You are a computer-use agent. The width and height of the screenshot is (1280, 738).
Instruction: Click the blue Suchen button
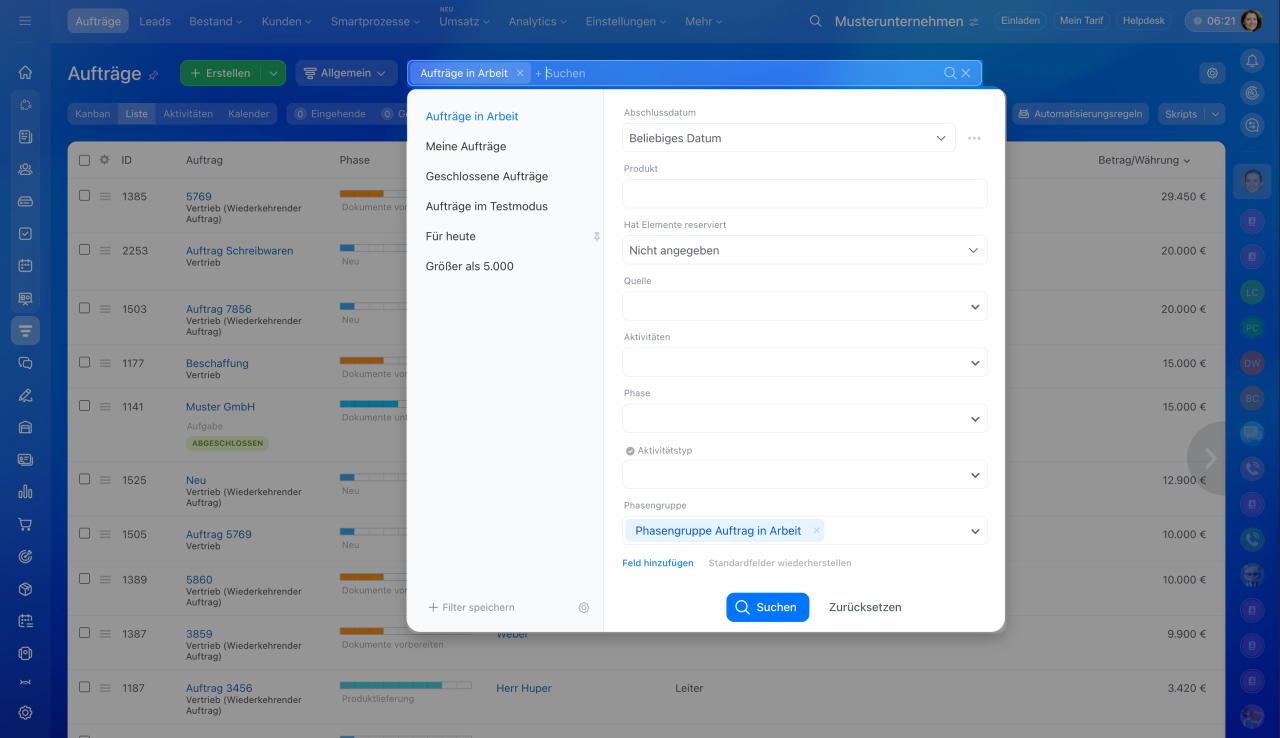(x=767, y=607)
